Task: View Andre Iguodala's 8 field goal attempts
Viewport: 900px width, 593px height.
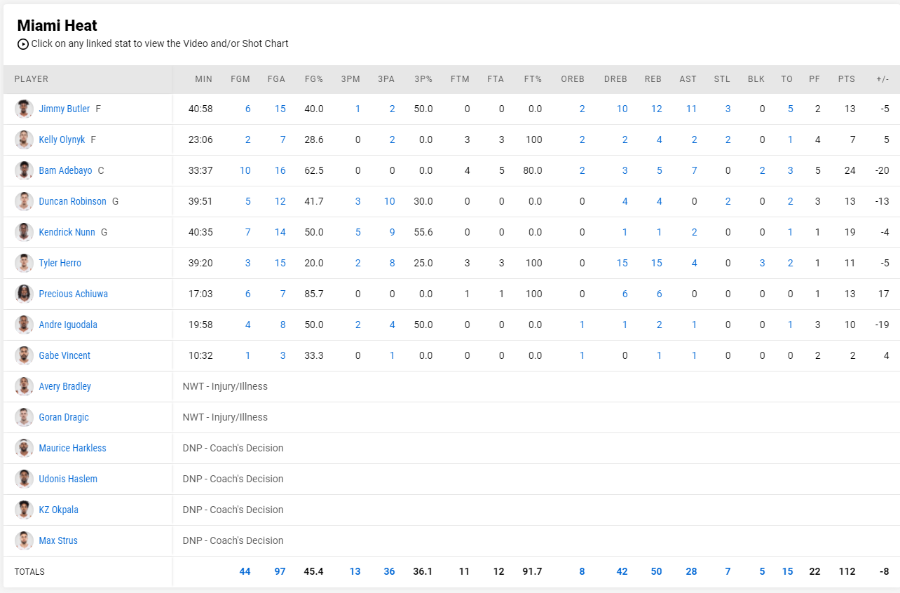Action: 283,324
